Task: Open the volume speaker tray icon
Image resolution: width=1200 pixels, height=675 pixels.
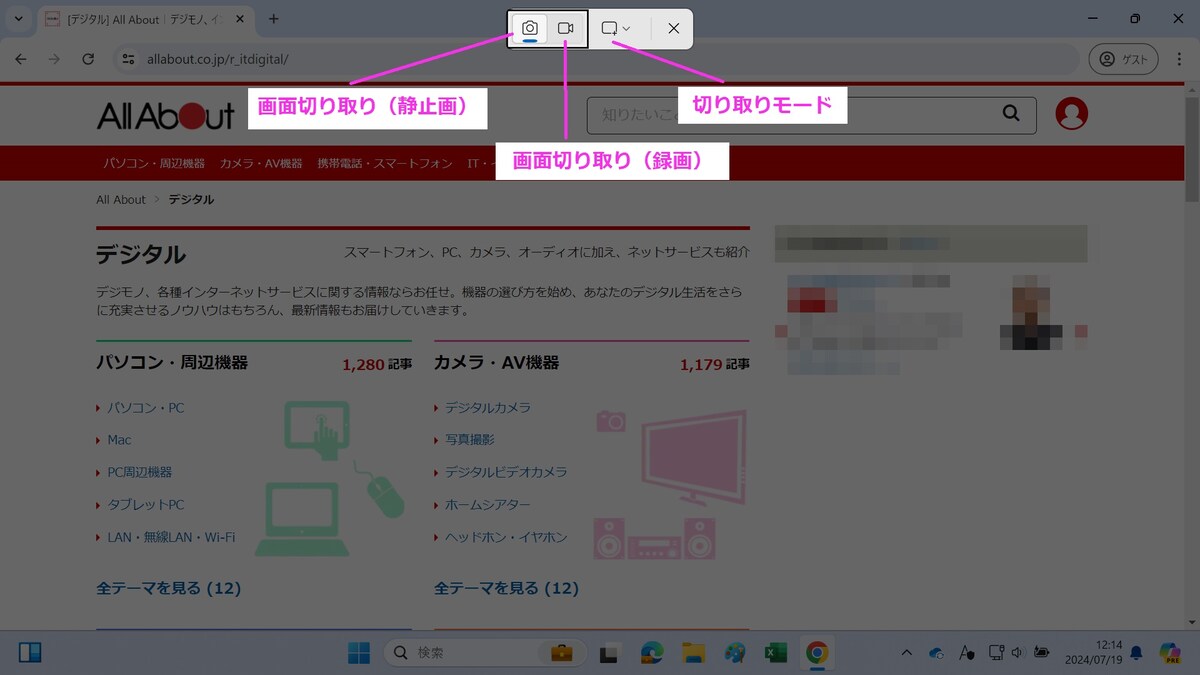Action: [1017, 653]
